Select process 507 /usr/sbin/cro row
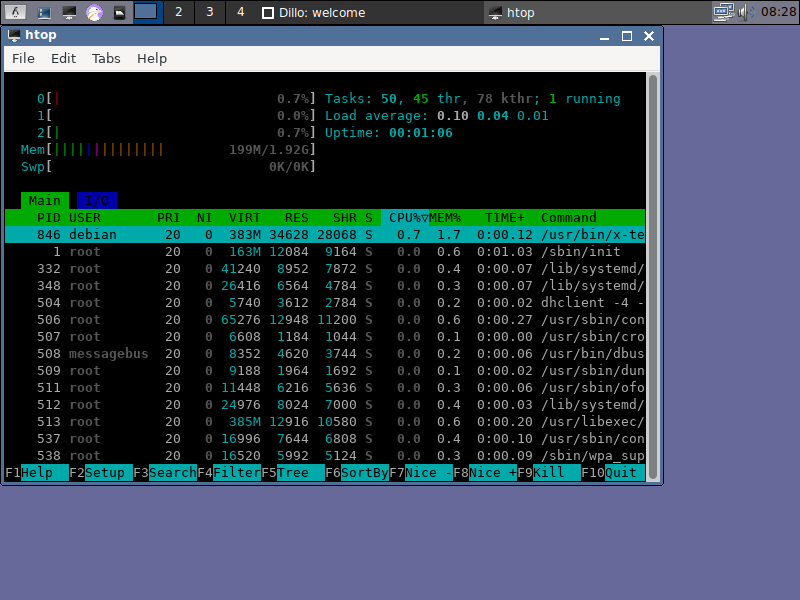The width and height of the screenshot is (800, 600). tap(325, 337)
